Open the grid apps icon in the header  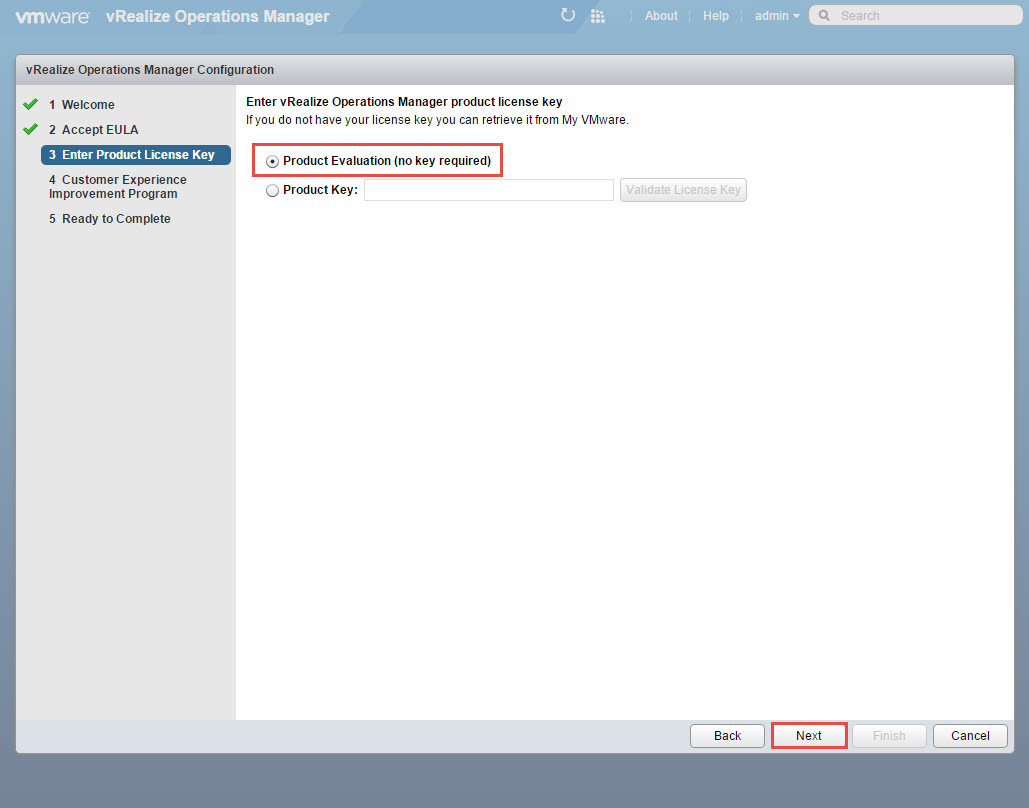[x=598, y=16]
